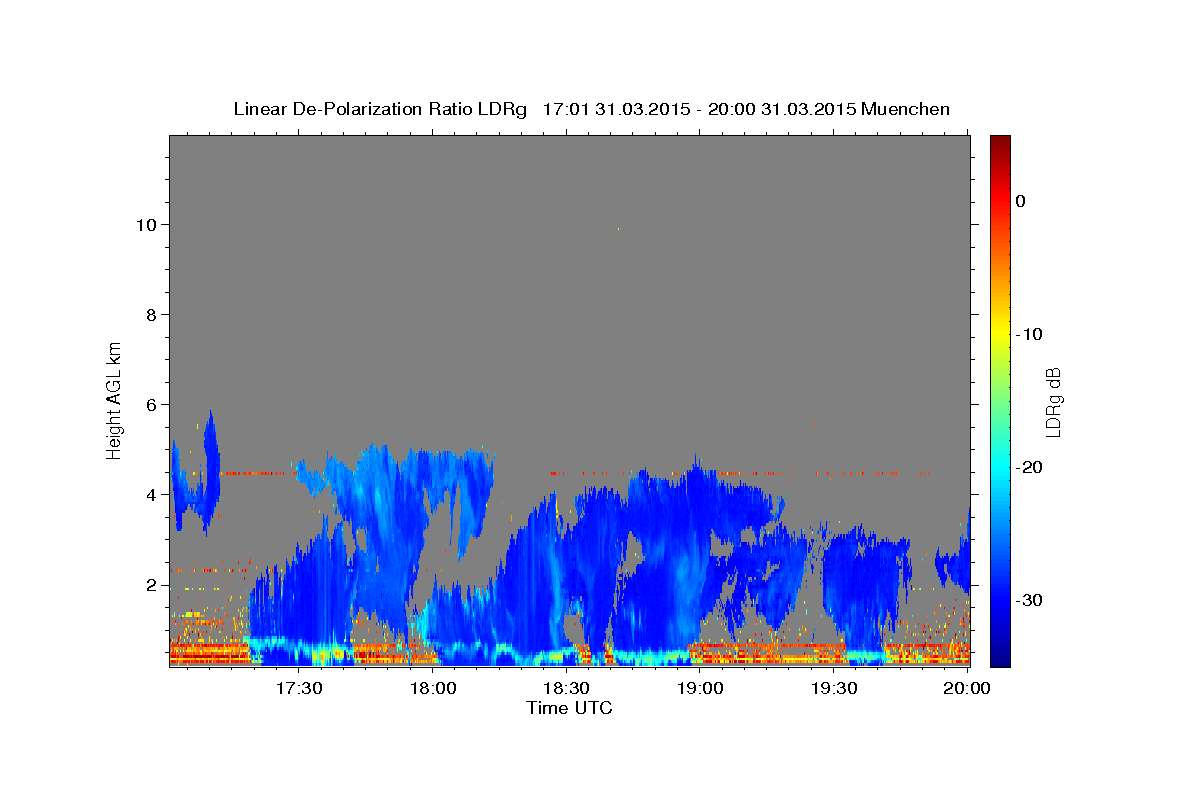Click the height tick label '10'
The width and height of the screenshot is (1200, 800).
(148, 225)
